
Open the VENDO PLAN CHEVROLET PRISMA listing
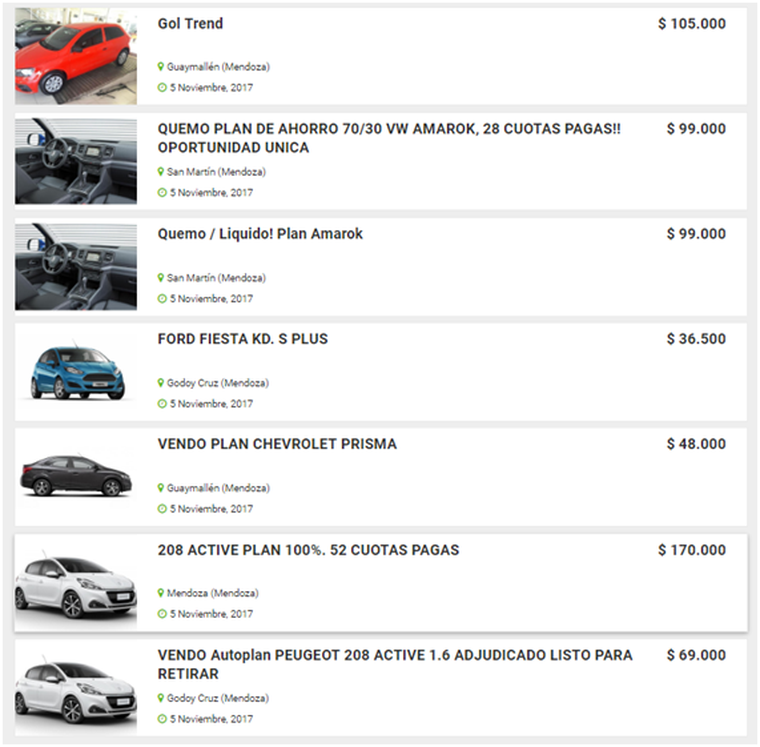coord(277,444)
